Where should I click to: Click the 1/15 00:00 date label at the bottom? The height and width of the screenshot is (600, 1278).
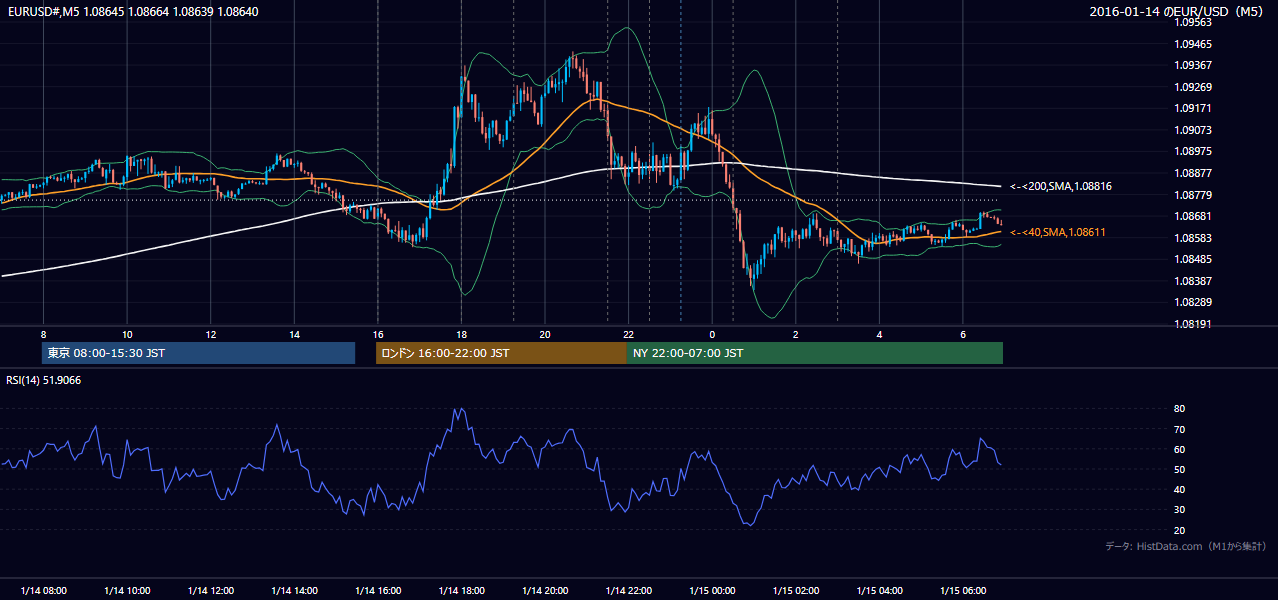(x=712, y=590)
